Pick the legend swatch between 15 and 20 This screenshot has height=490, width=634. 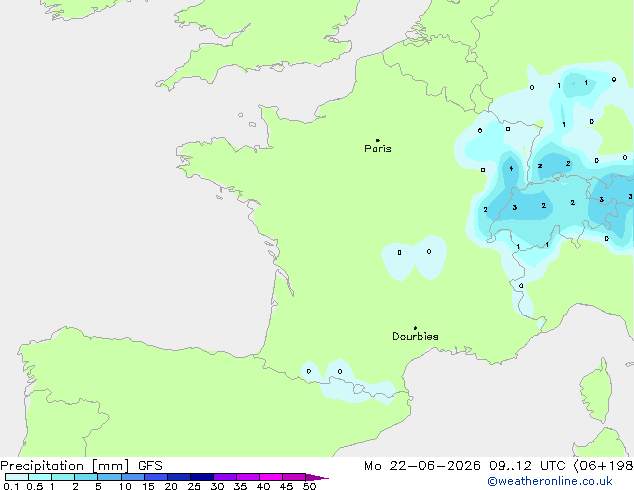click(x=156, y=477)
